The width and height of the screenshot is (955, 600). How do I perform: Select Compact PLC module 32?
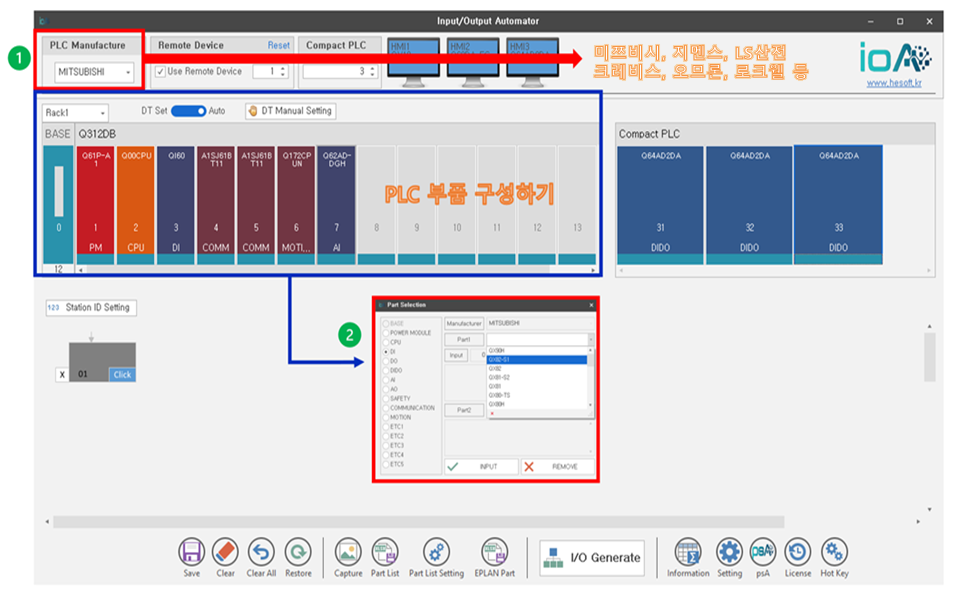coord(750,205)
